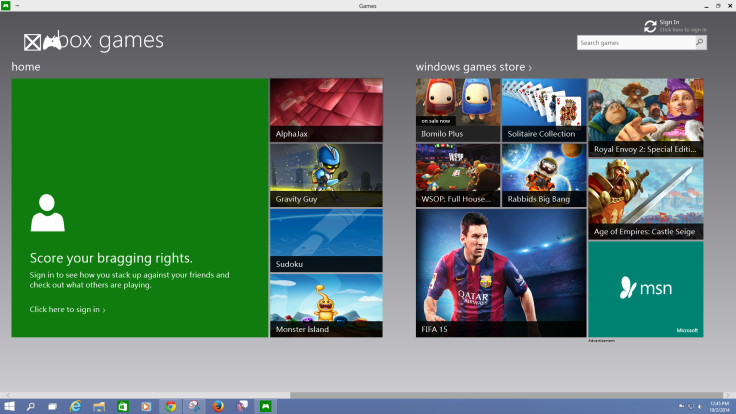Open the Sudoku game tile
The height and width of the screenshot is (414, 736).
(326, 240)
